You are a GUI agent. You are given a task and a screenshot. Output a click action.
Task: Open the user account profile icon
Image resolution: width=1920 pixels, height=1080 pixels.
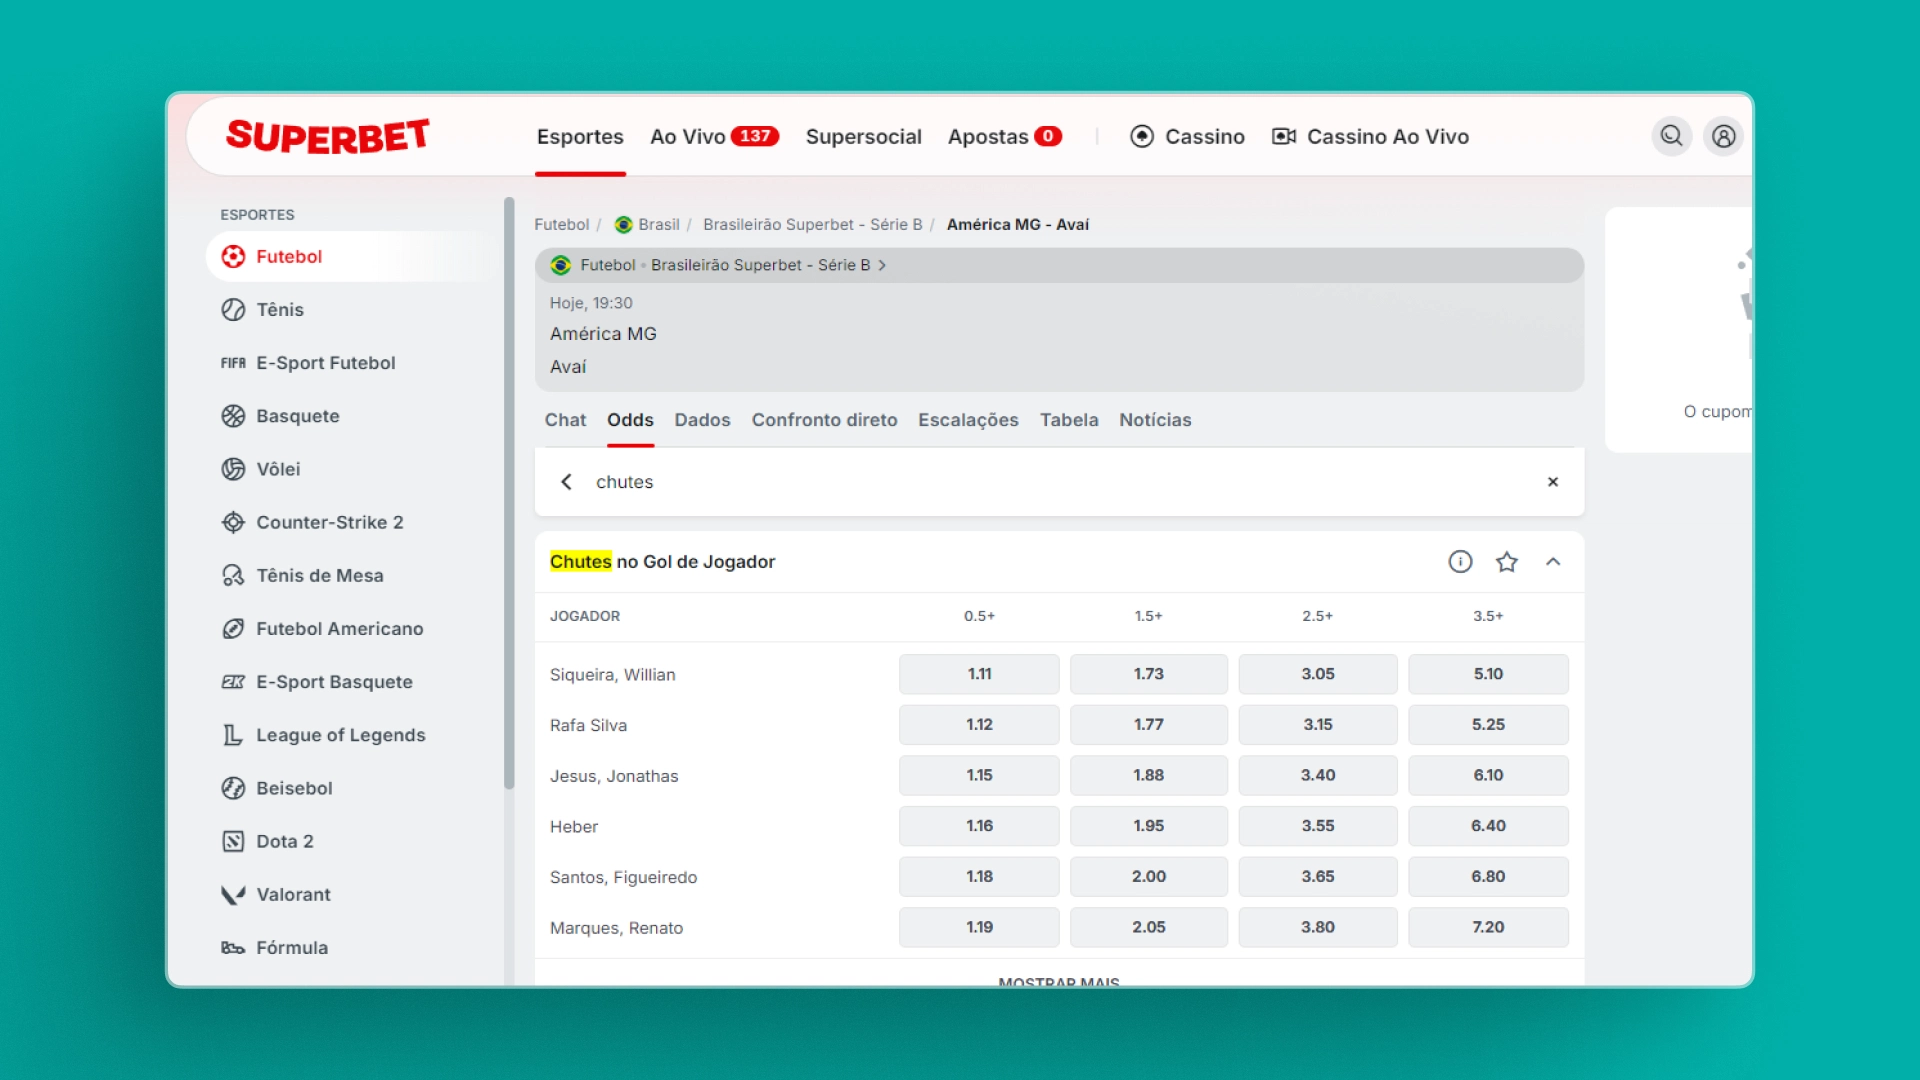(1723, 136)
